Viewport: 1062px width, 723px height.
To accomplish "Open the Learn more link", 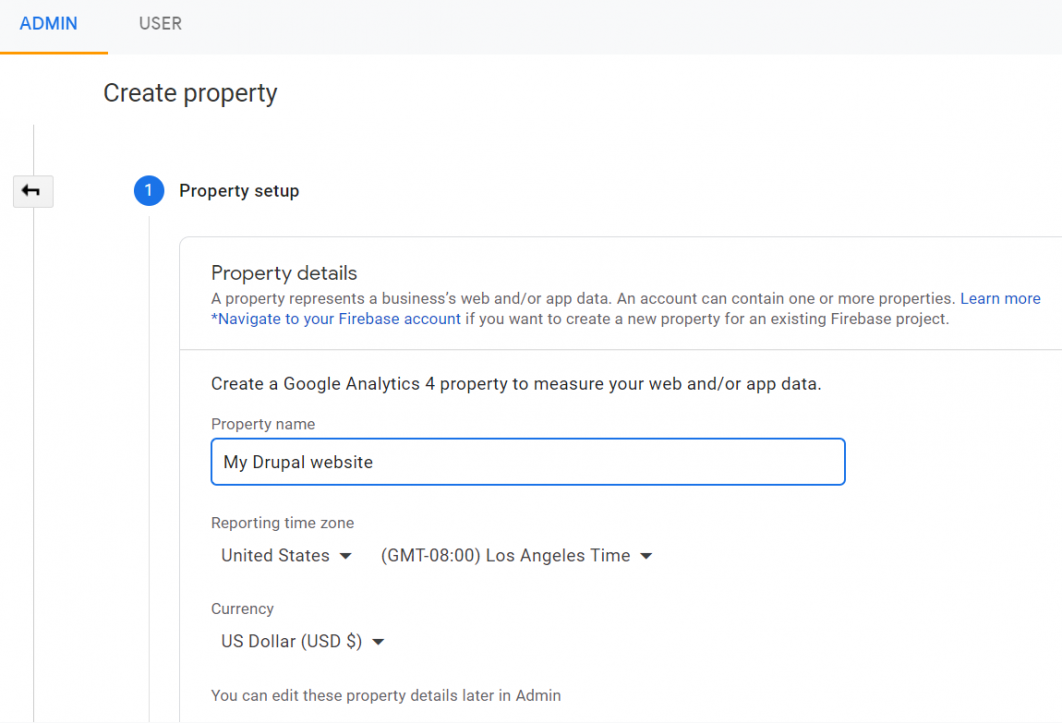I will (1000, 298).
